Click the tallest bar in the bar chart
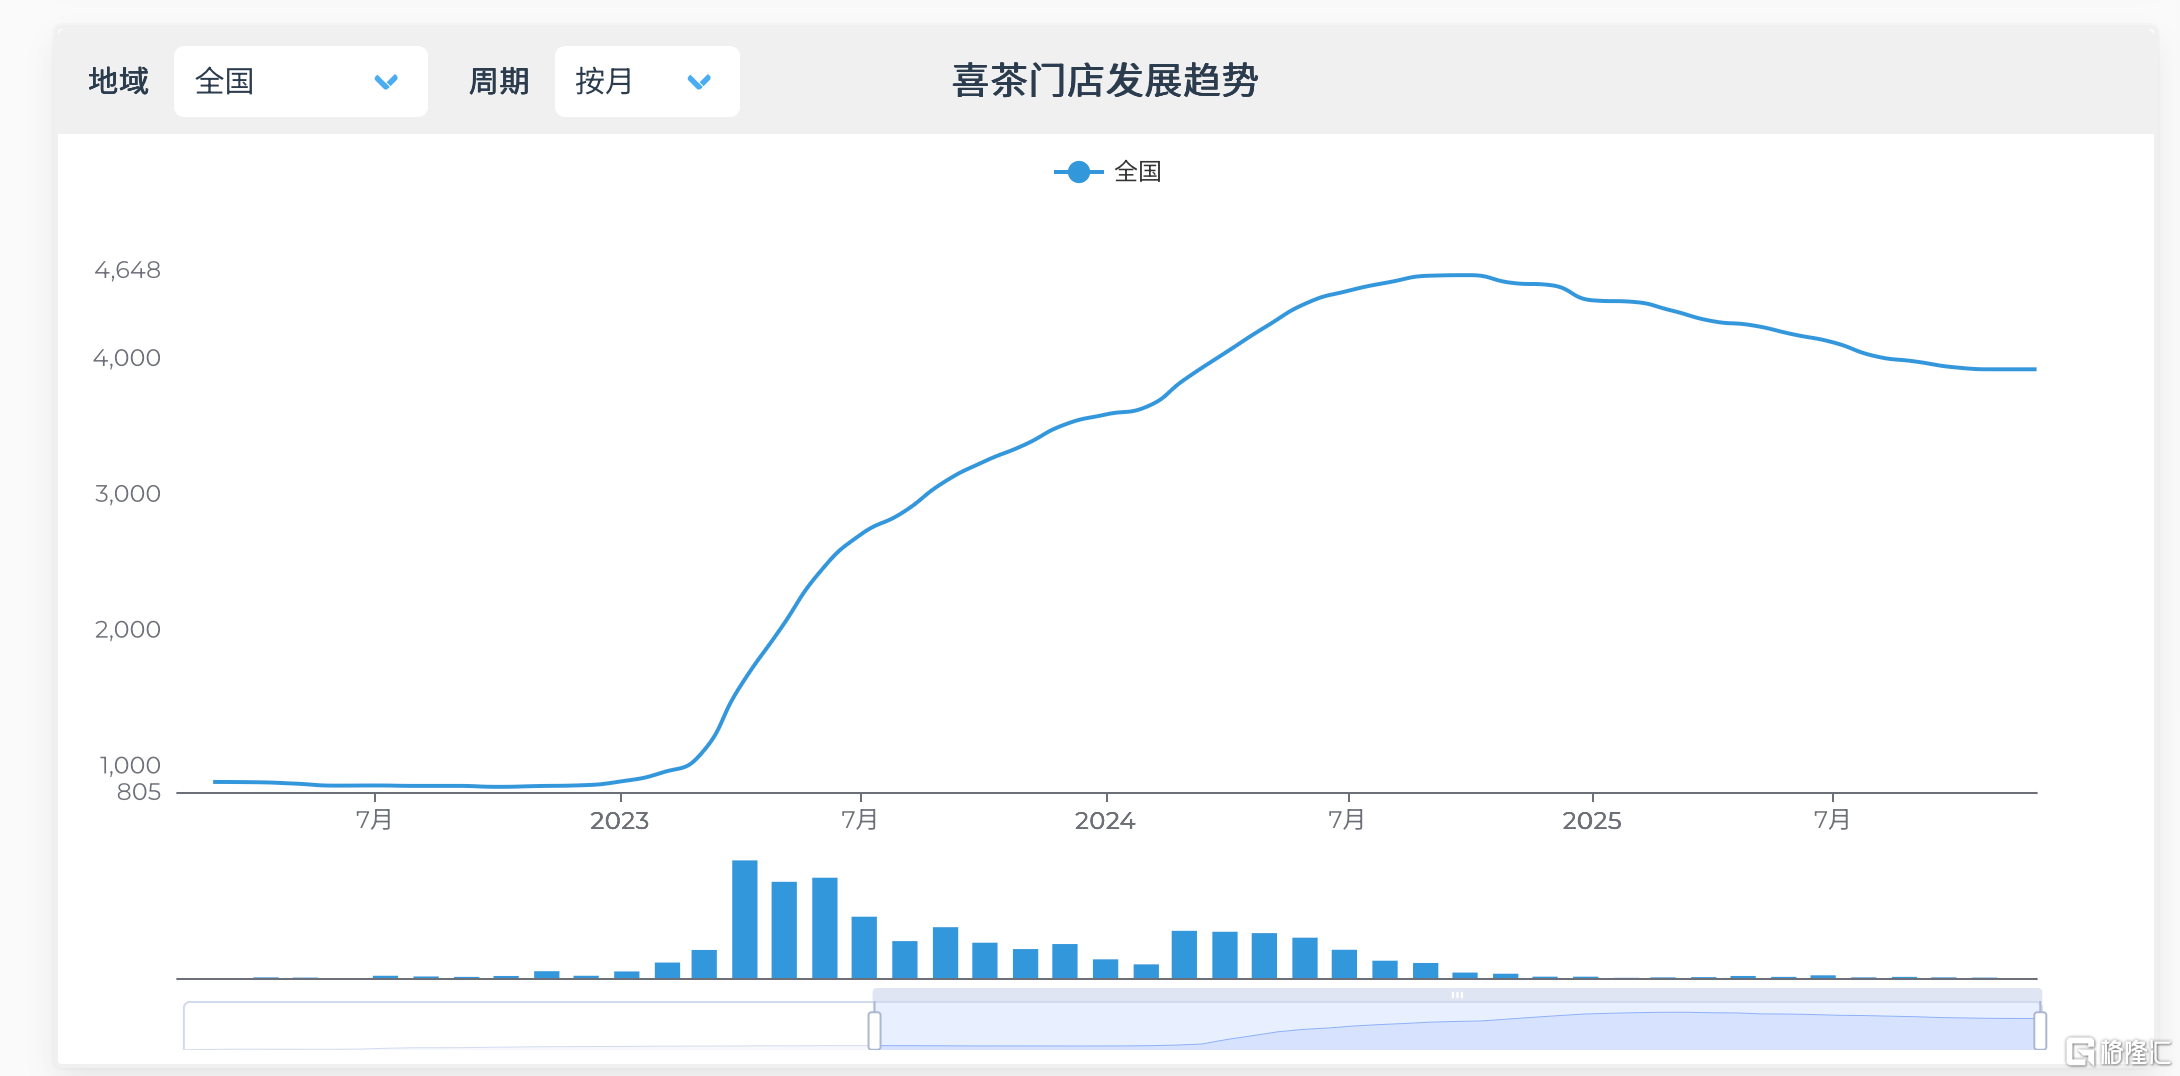The image size is (2180, 1076). 744,919
